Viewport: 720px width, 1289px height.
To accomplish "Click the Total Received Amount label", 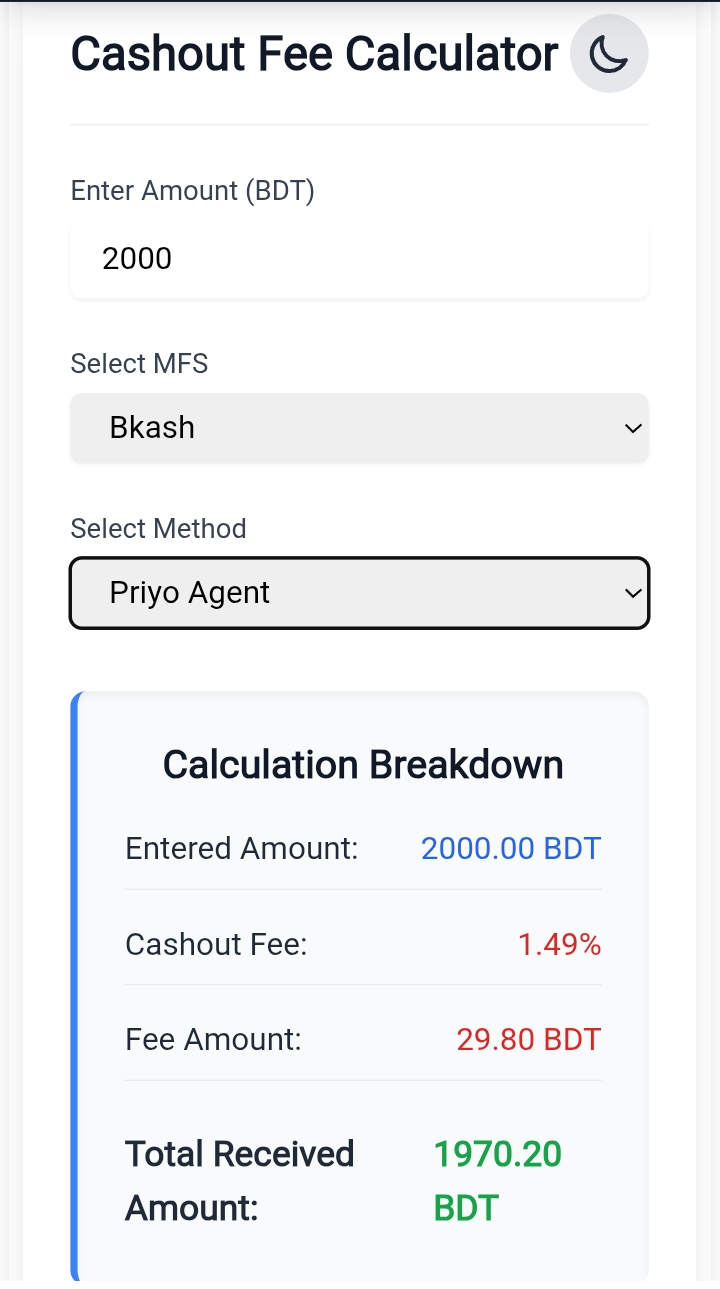I will point(239,1181).
